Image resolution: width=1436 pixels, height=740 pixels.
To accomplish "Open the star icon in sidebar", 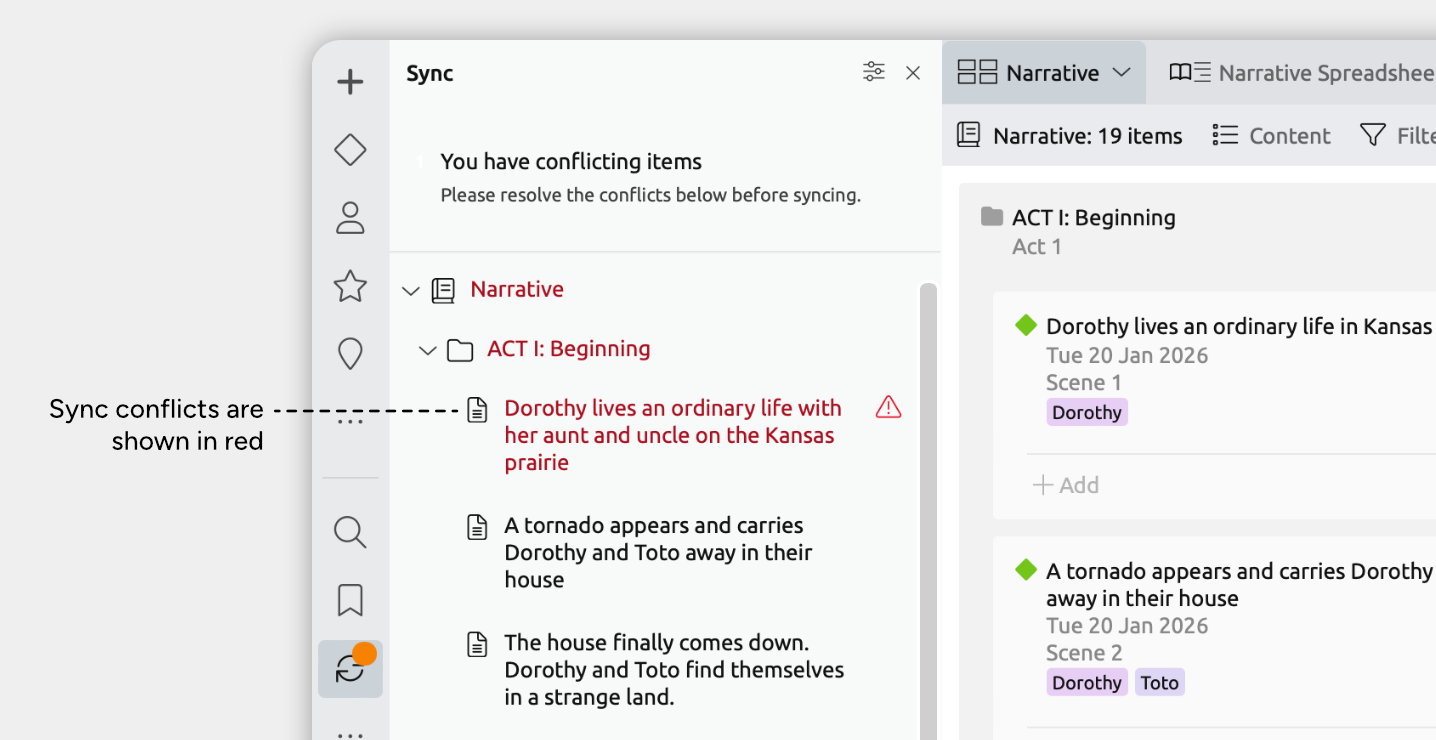I will click(x=350, y=286).
